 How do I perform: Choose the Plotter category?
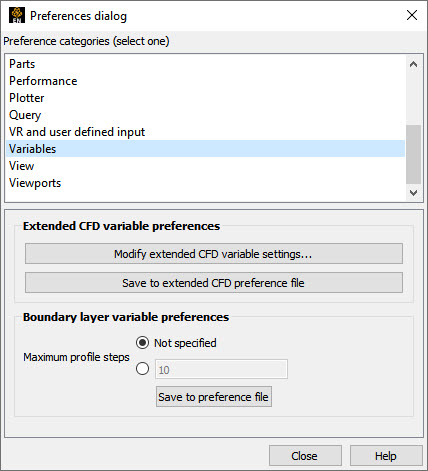tap(205, 98)
